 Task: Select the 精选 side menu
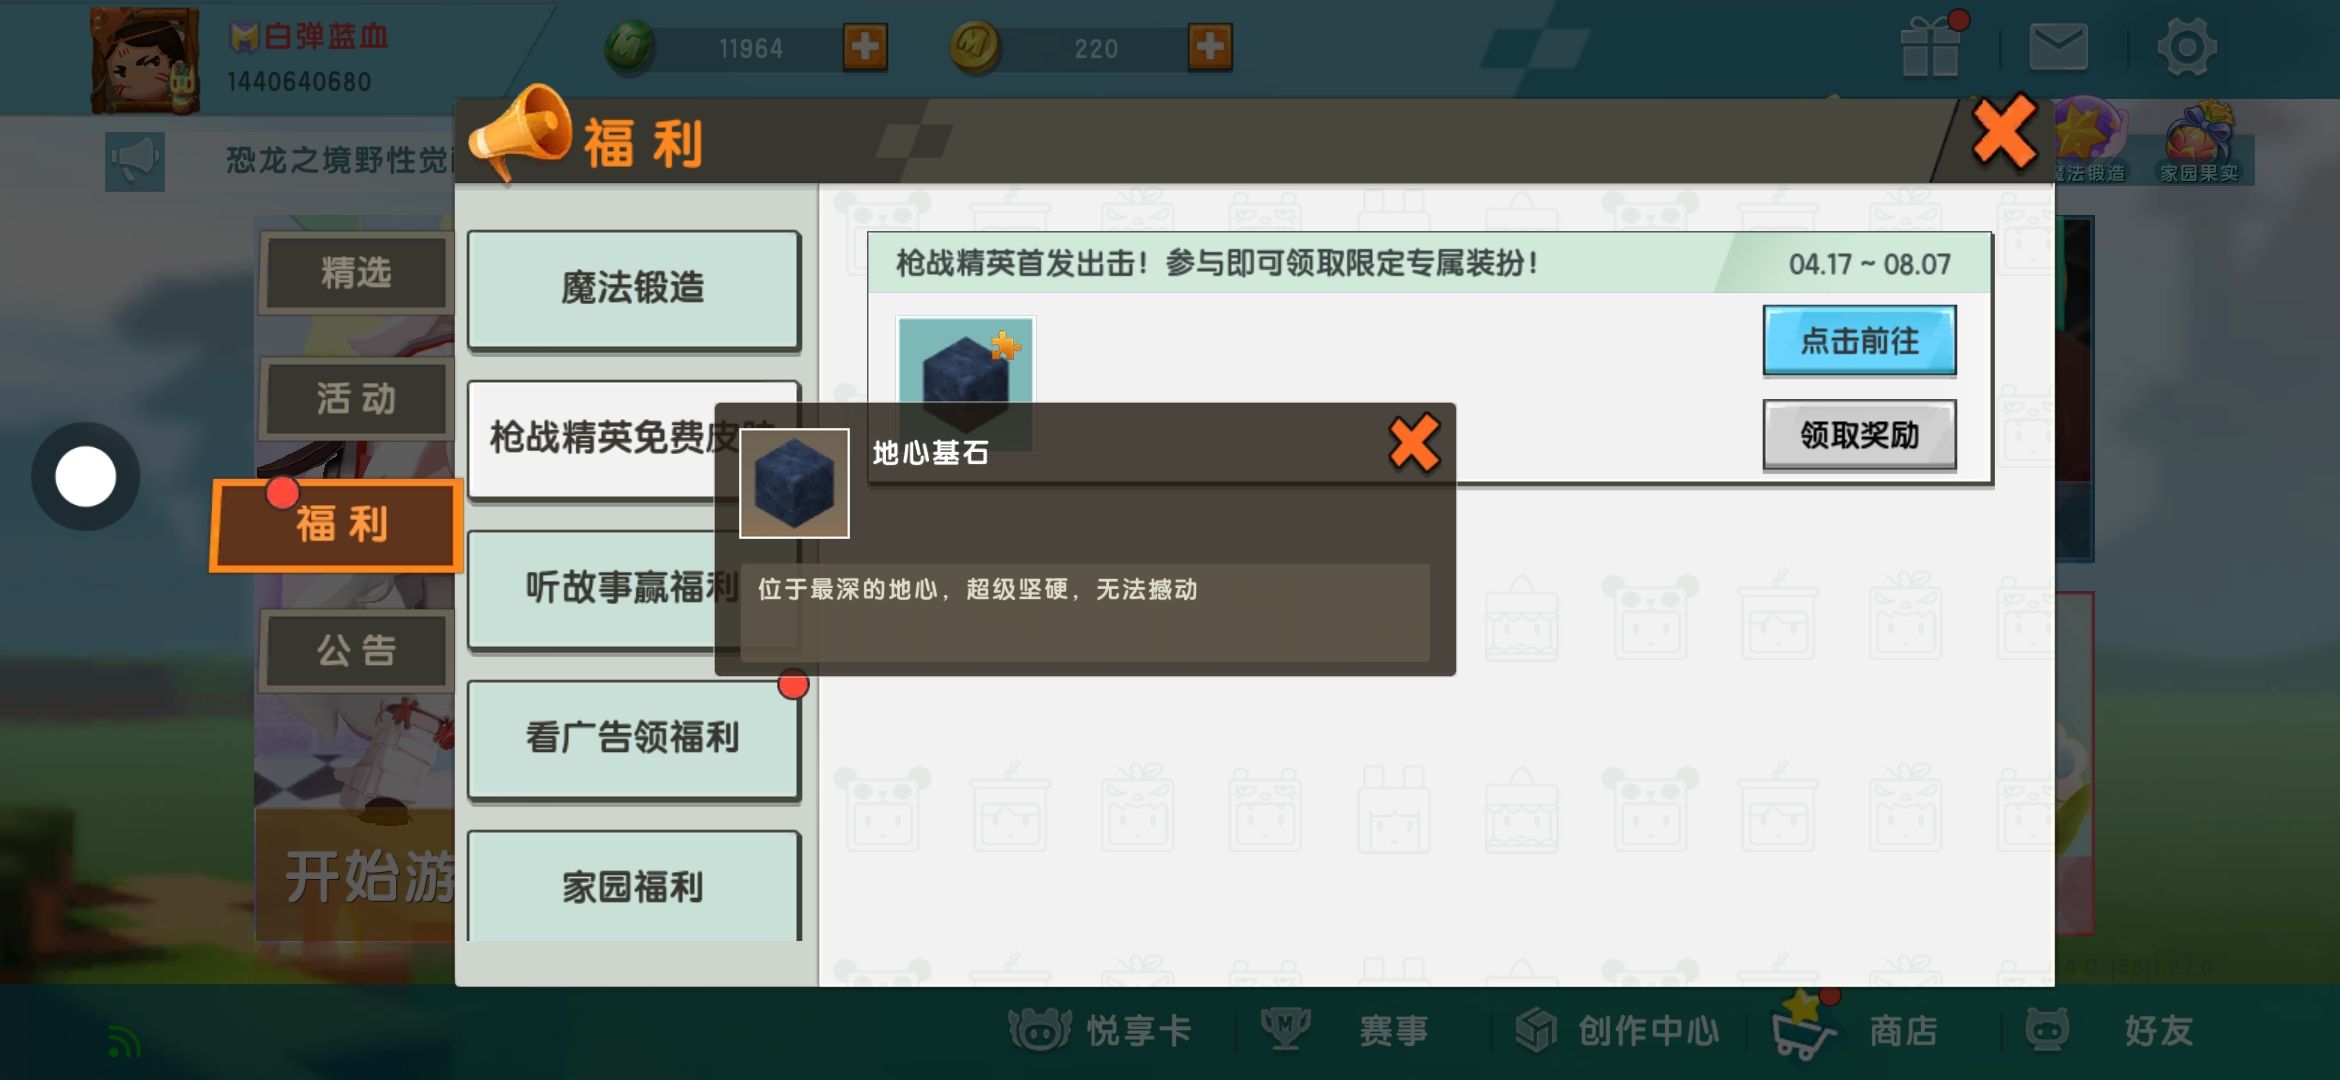(356, 273)
